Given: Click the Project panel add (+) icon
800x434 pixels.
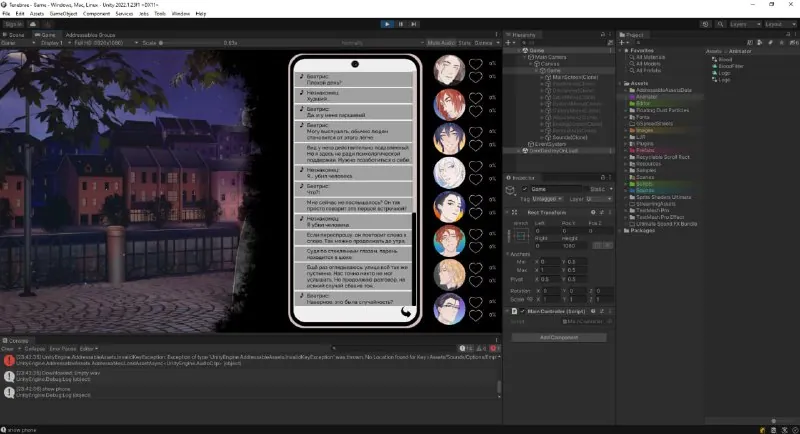Looking at the screenshot, I should click(622, 43).
